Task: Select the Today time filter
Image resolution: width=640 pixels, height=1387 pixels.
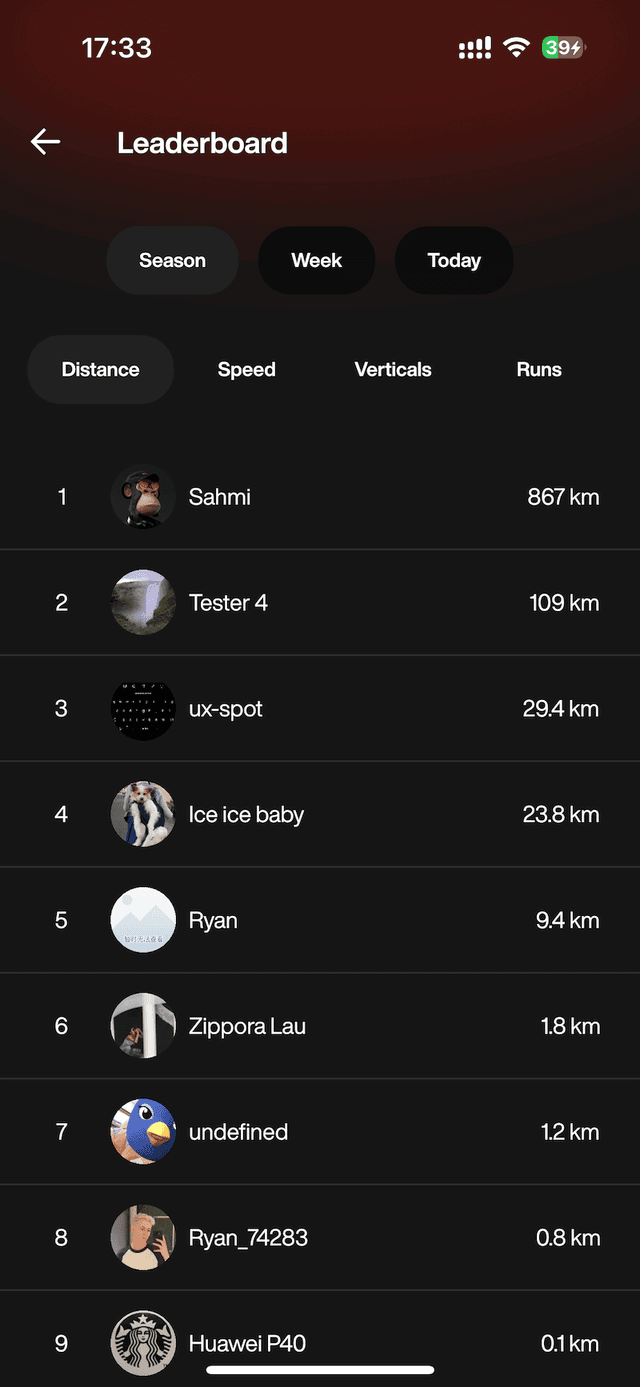Action: tap(454, 261)
